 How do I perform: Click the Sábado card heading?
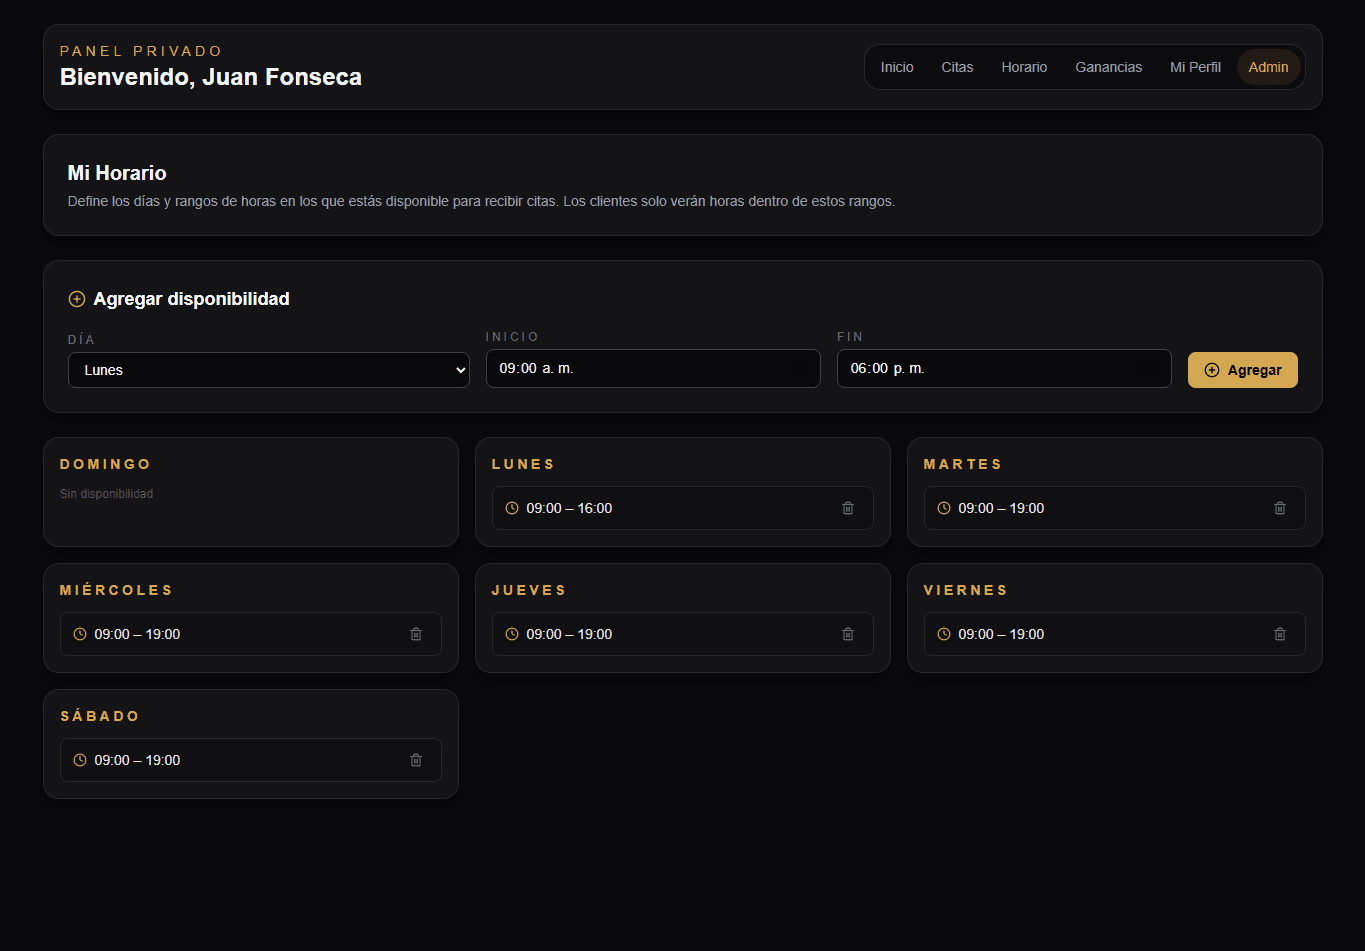100,716
